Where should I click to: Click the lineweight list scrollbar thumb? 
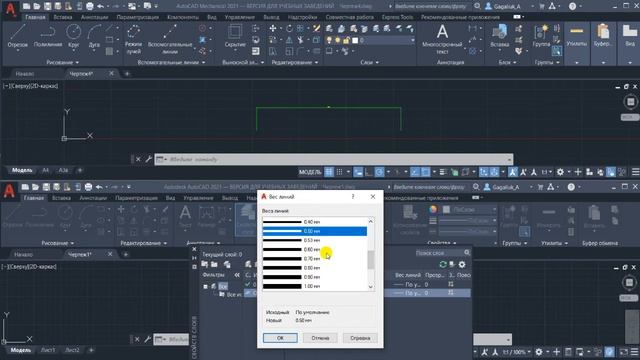(x=371, y=260)
